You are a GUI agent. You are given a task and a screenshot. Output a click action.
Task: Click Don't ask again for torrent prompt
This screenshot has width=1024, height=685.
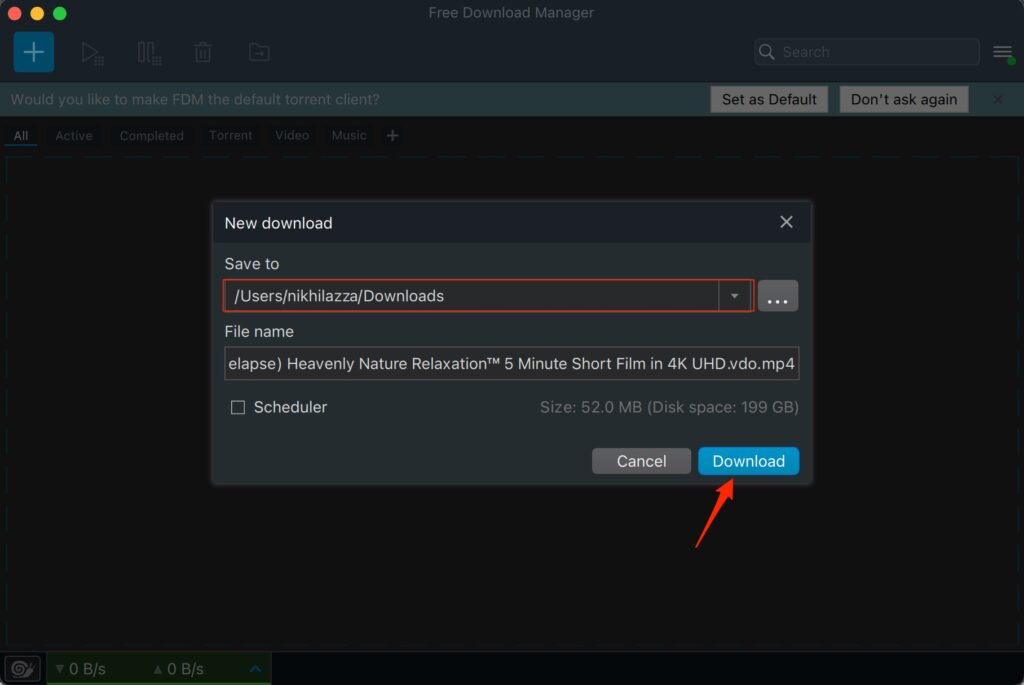[x=903, y=99]
